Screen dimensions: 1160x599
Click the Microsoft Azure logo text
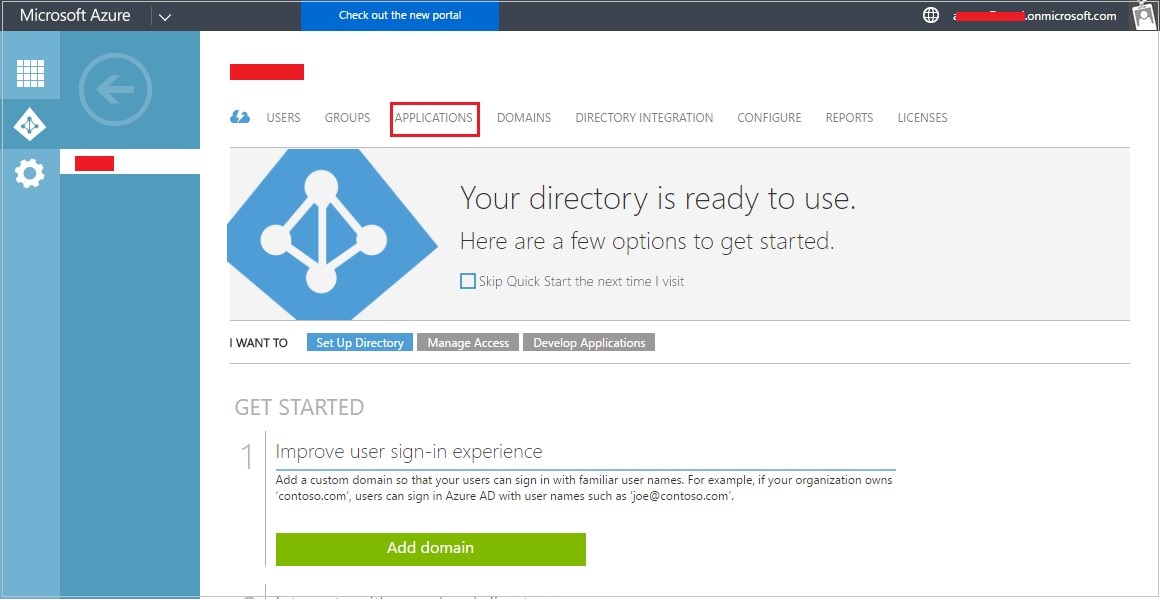tap(75, 16)
